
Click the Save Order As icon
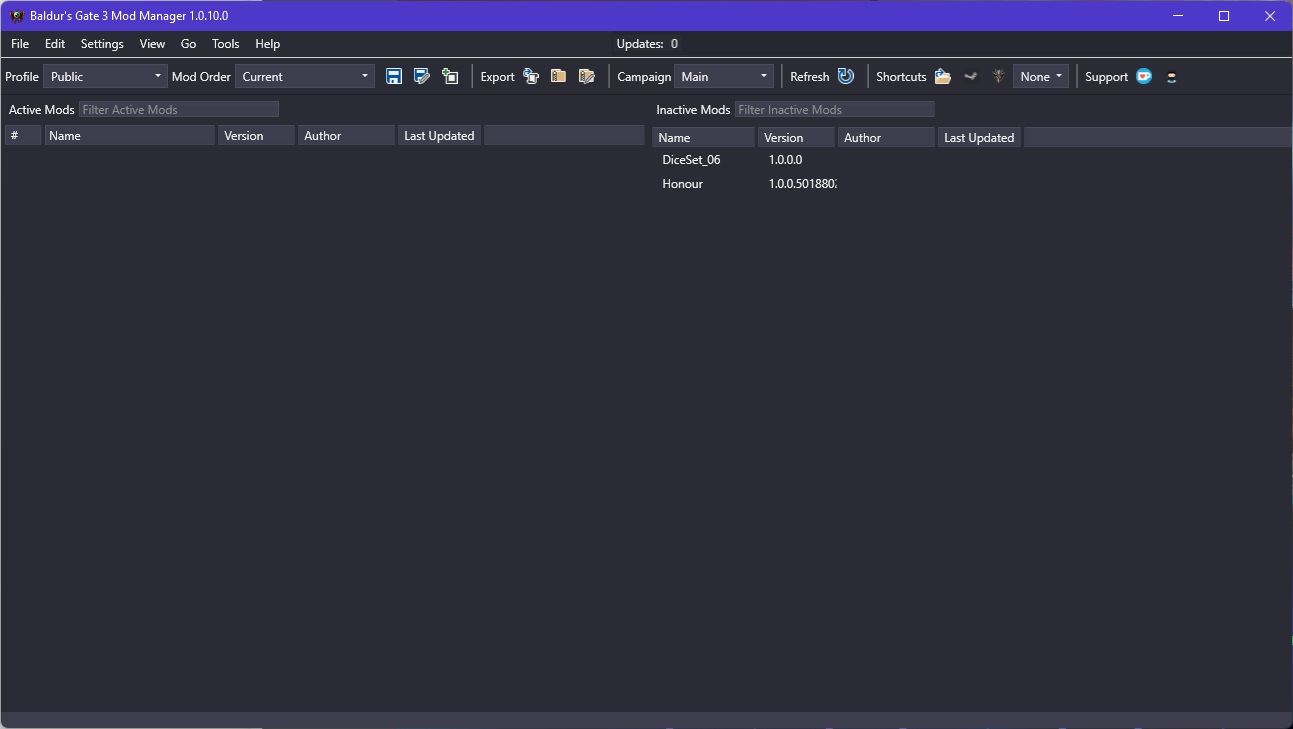pos(422,76)
